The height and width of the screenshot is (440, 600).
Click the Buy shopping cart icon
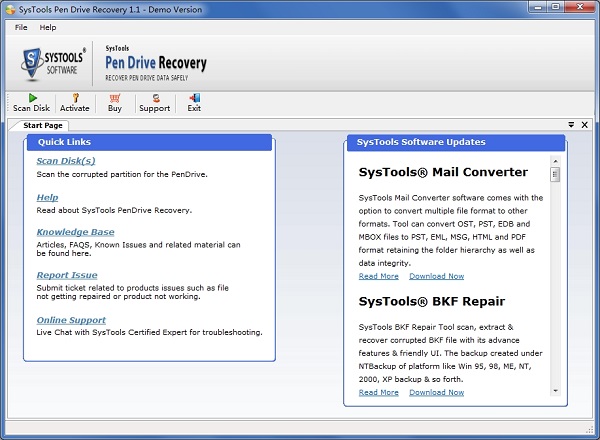pyautogui.click(x=115, y=98)
